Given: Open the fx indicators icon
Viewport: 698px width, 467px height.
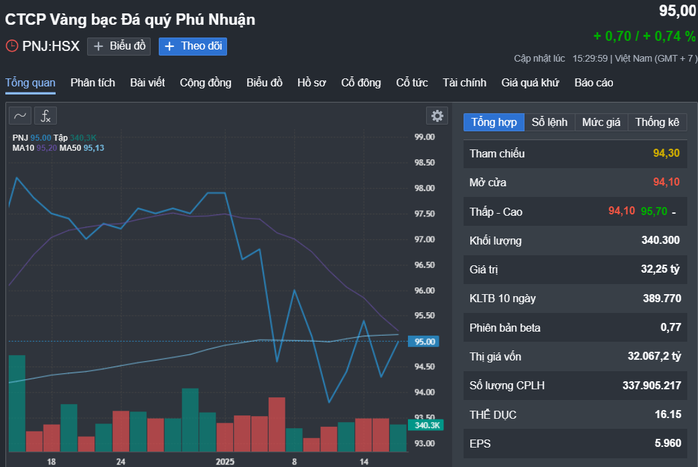Looking at the screenshot, I should [x=45, y=116].
